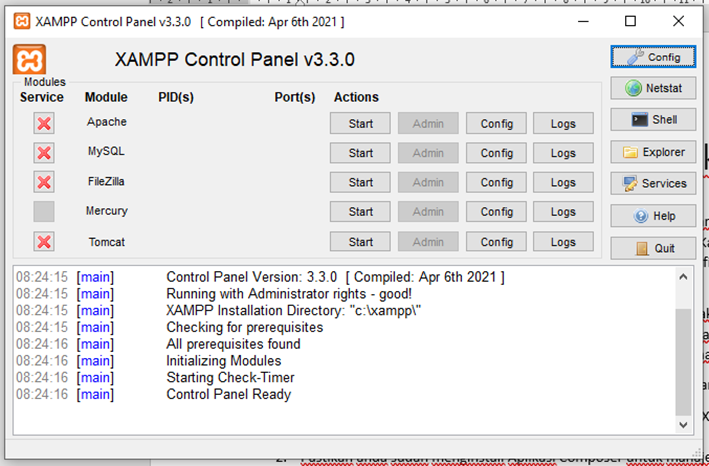Click the XAMPP logo in title bar
Screen dimensions: 709x466
(22, 21)
